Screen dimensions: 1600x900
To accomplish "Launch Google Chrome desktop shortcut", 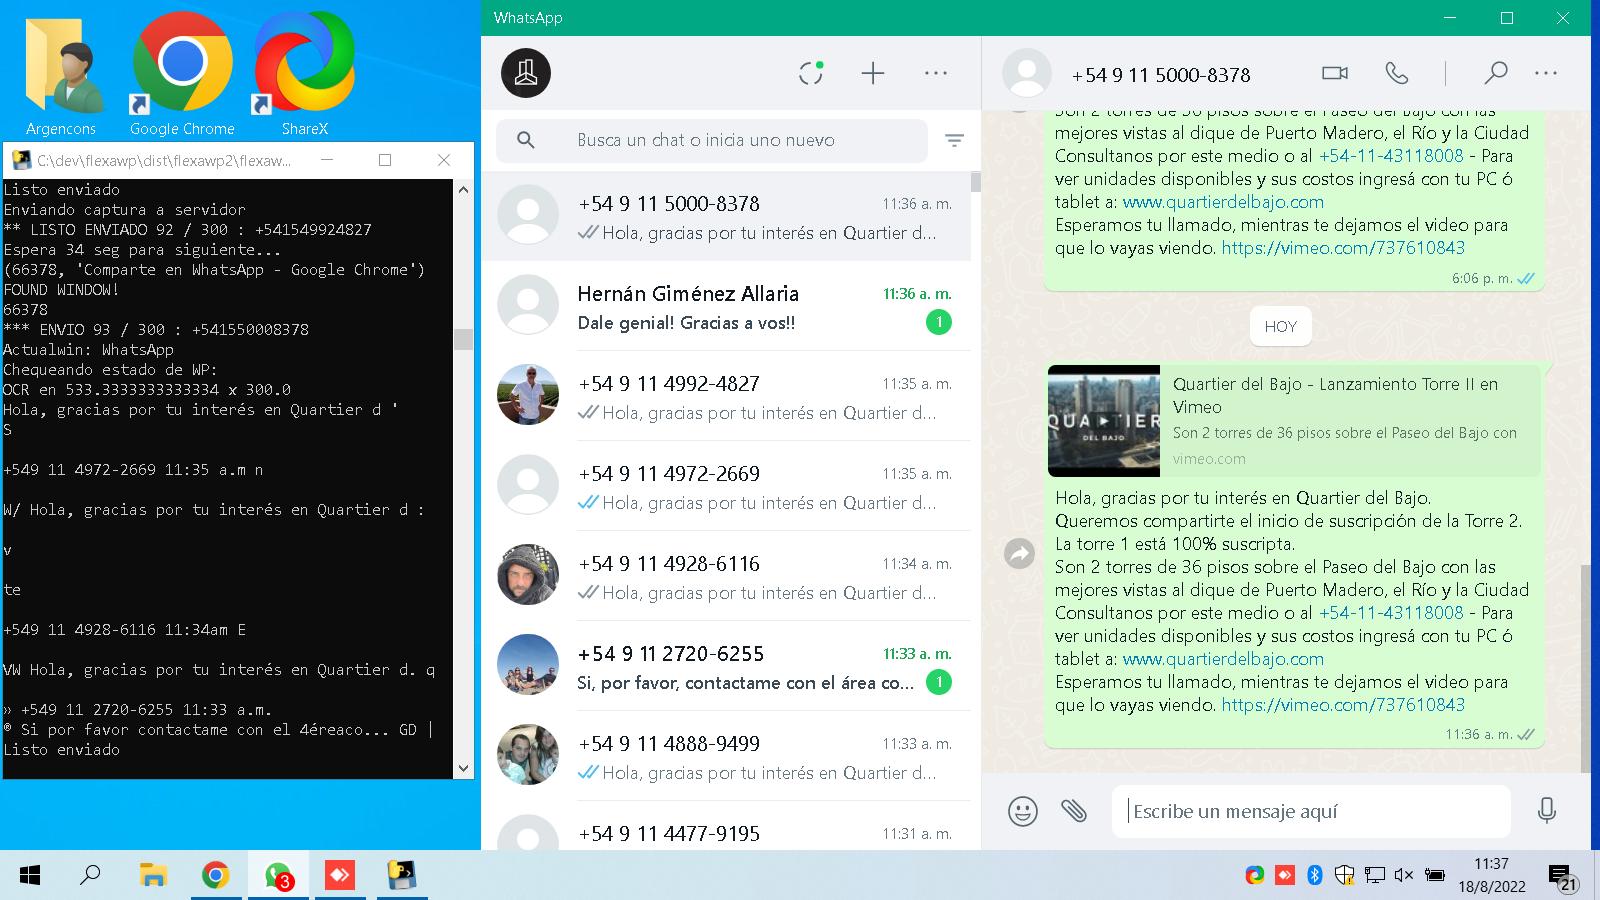I will [x=182, y=75].
